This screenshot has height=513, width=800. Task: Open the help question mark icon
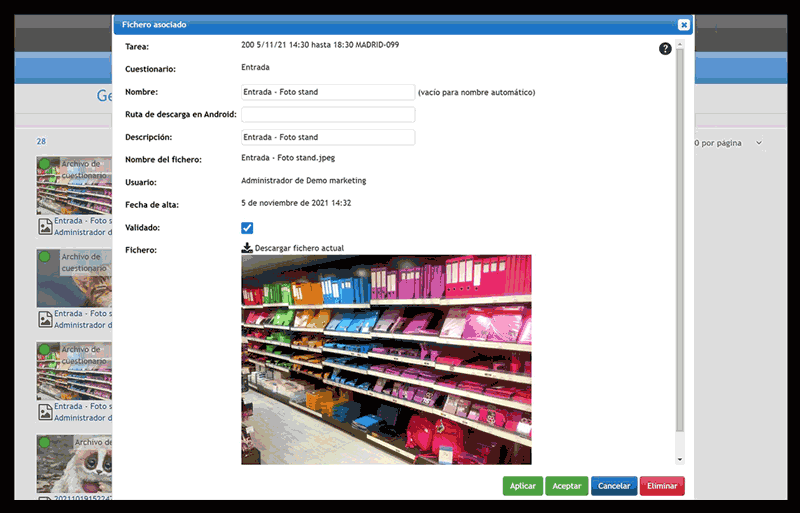click(665, 48)
